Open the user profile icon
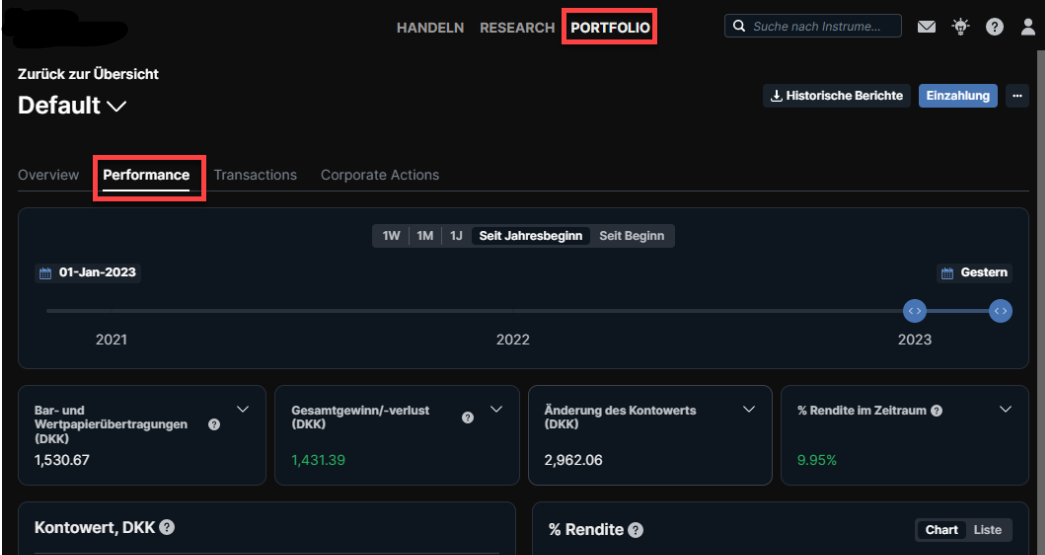1045x555 pixels. [x=1028, y=27]
